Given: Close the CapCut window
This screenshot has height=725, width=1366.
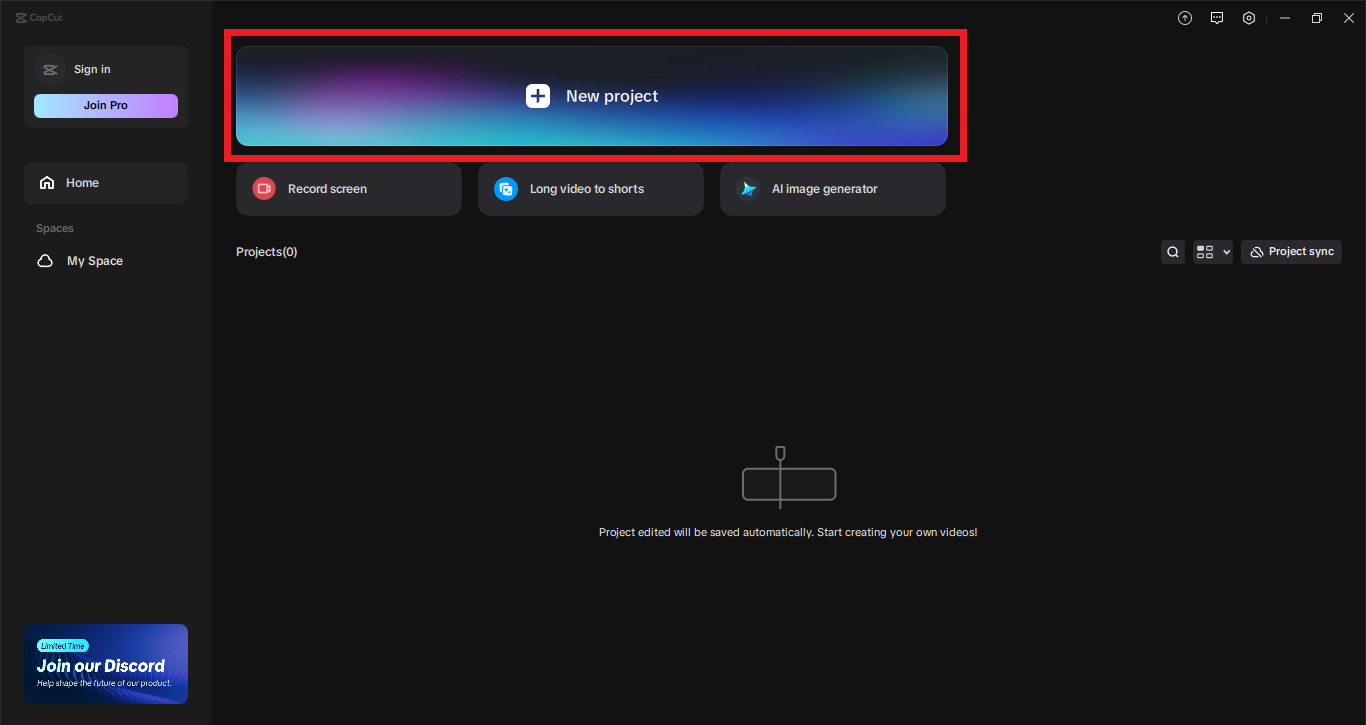Looking at the screenshot, I should tap(1348, 18).
